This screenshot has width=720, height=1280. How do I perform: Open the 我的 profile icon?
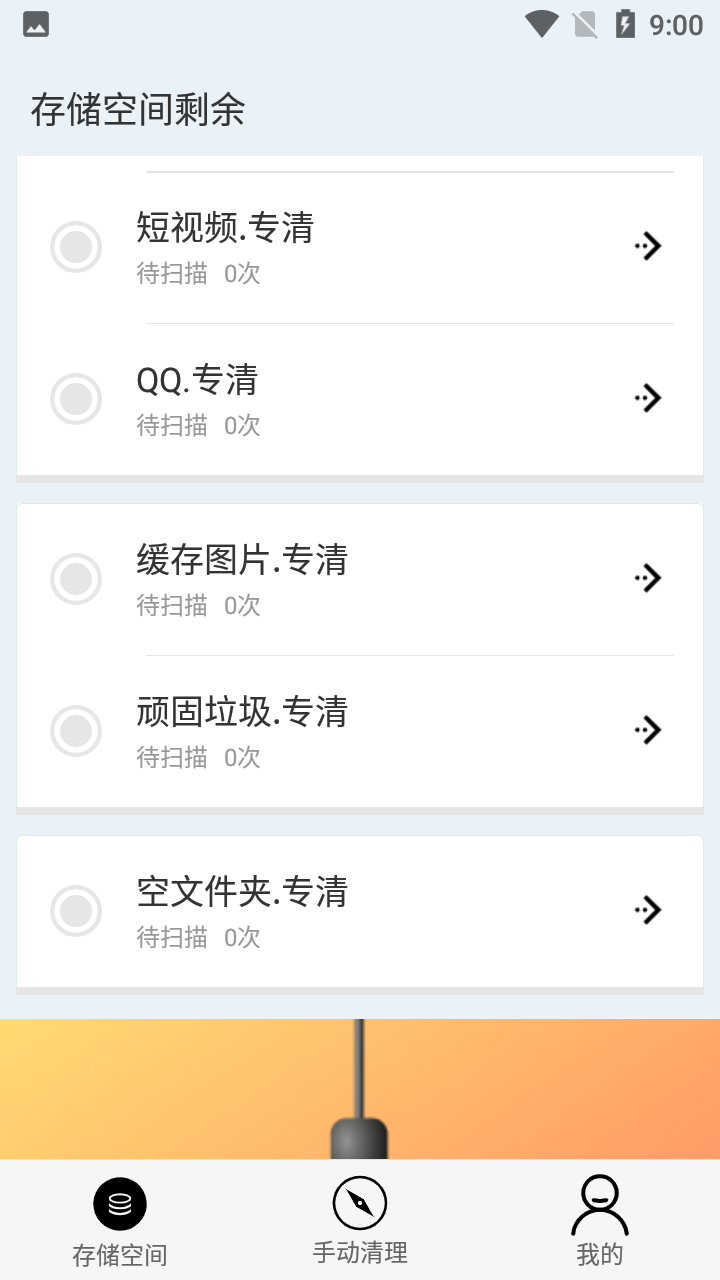[600, 1205]
